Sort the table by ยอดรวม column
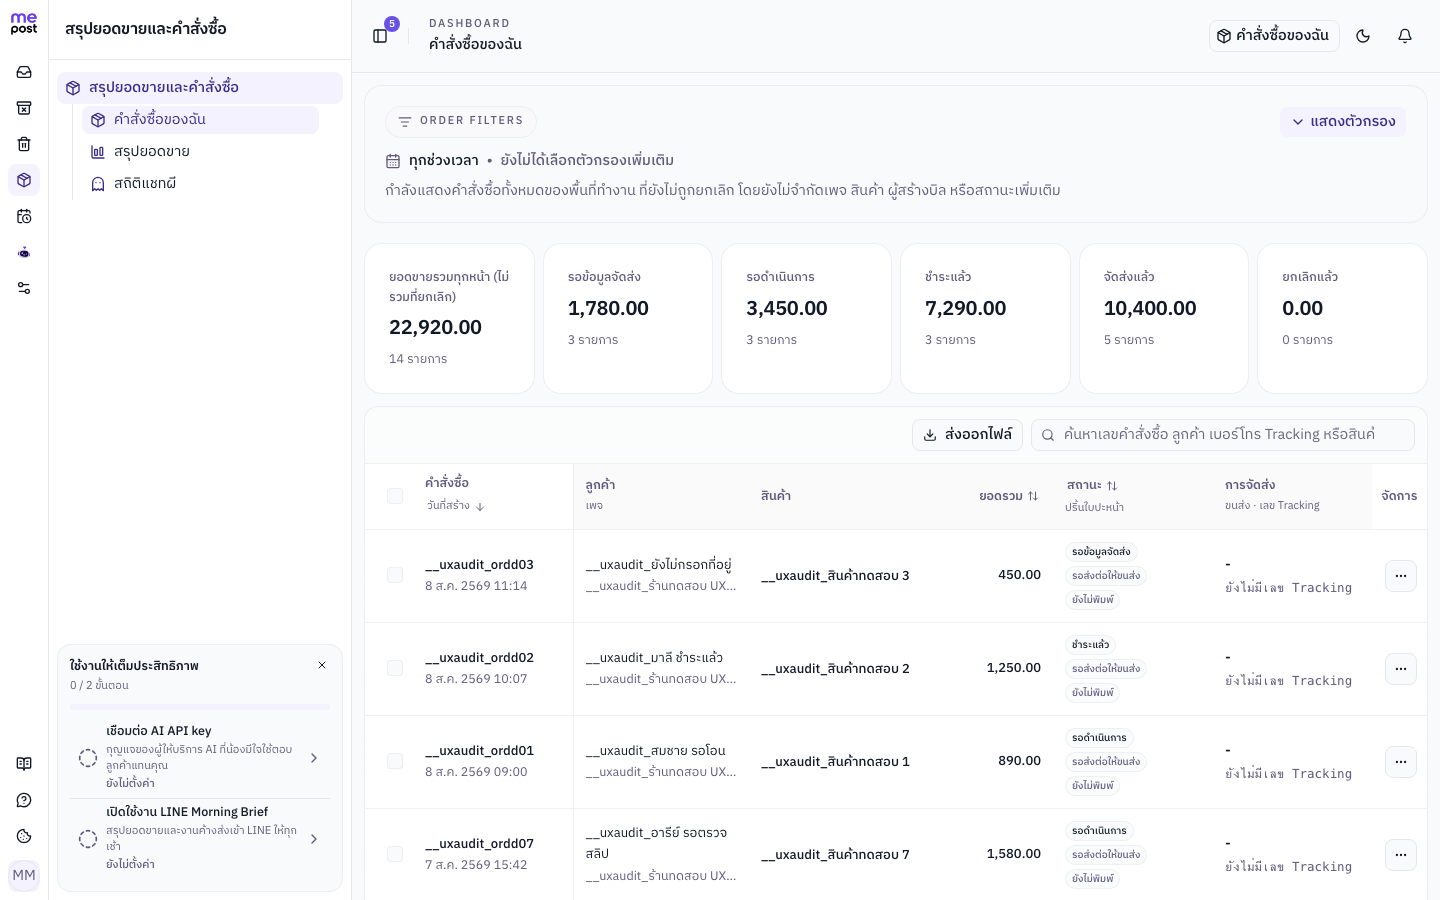 [1009, 496]
